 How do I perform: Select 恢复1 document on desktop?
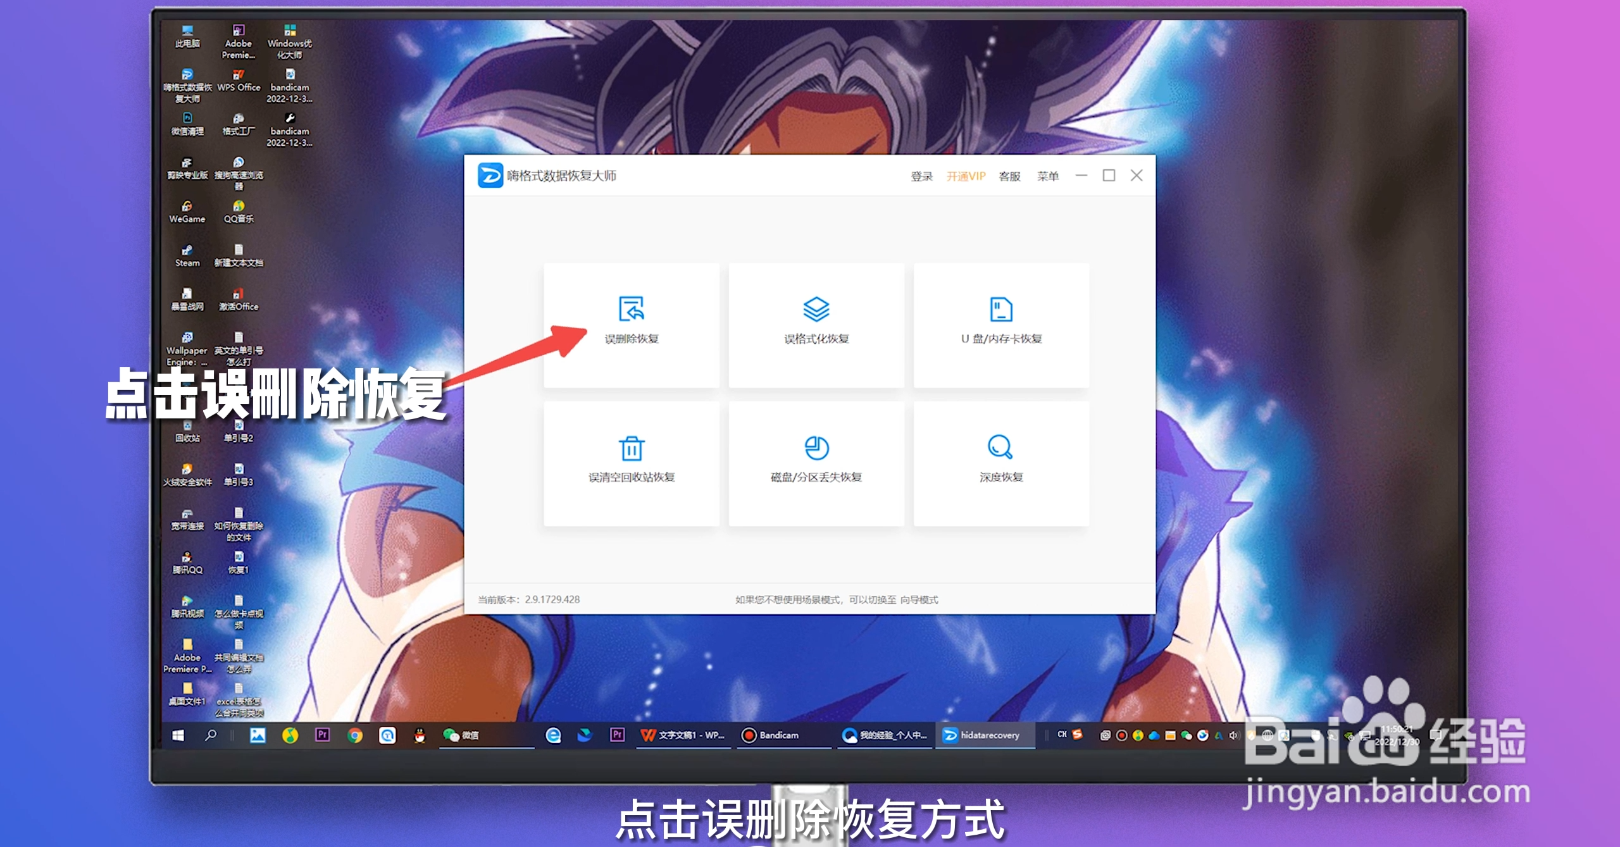tap(238, 563)
